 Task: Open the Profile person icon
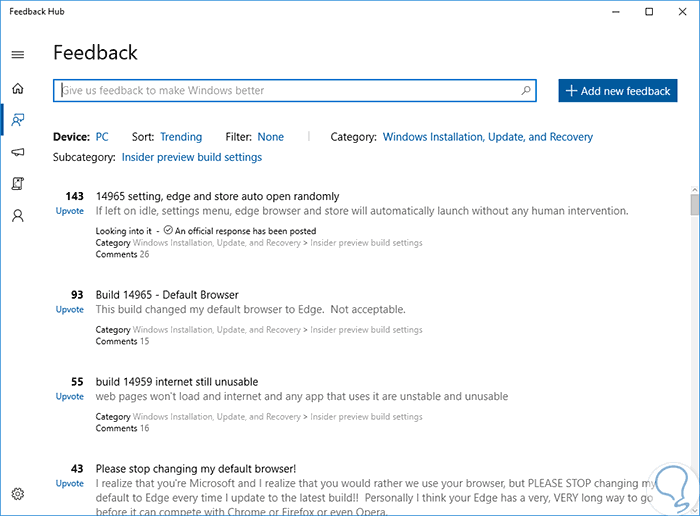18,215
